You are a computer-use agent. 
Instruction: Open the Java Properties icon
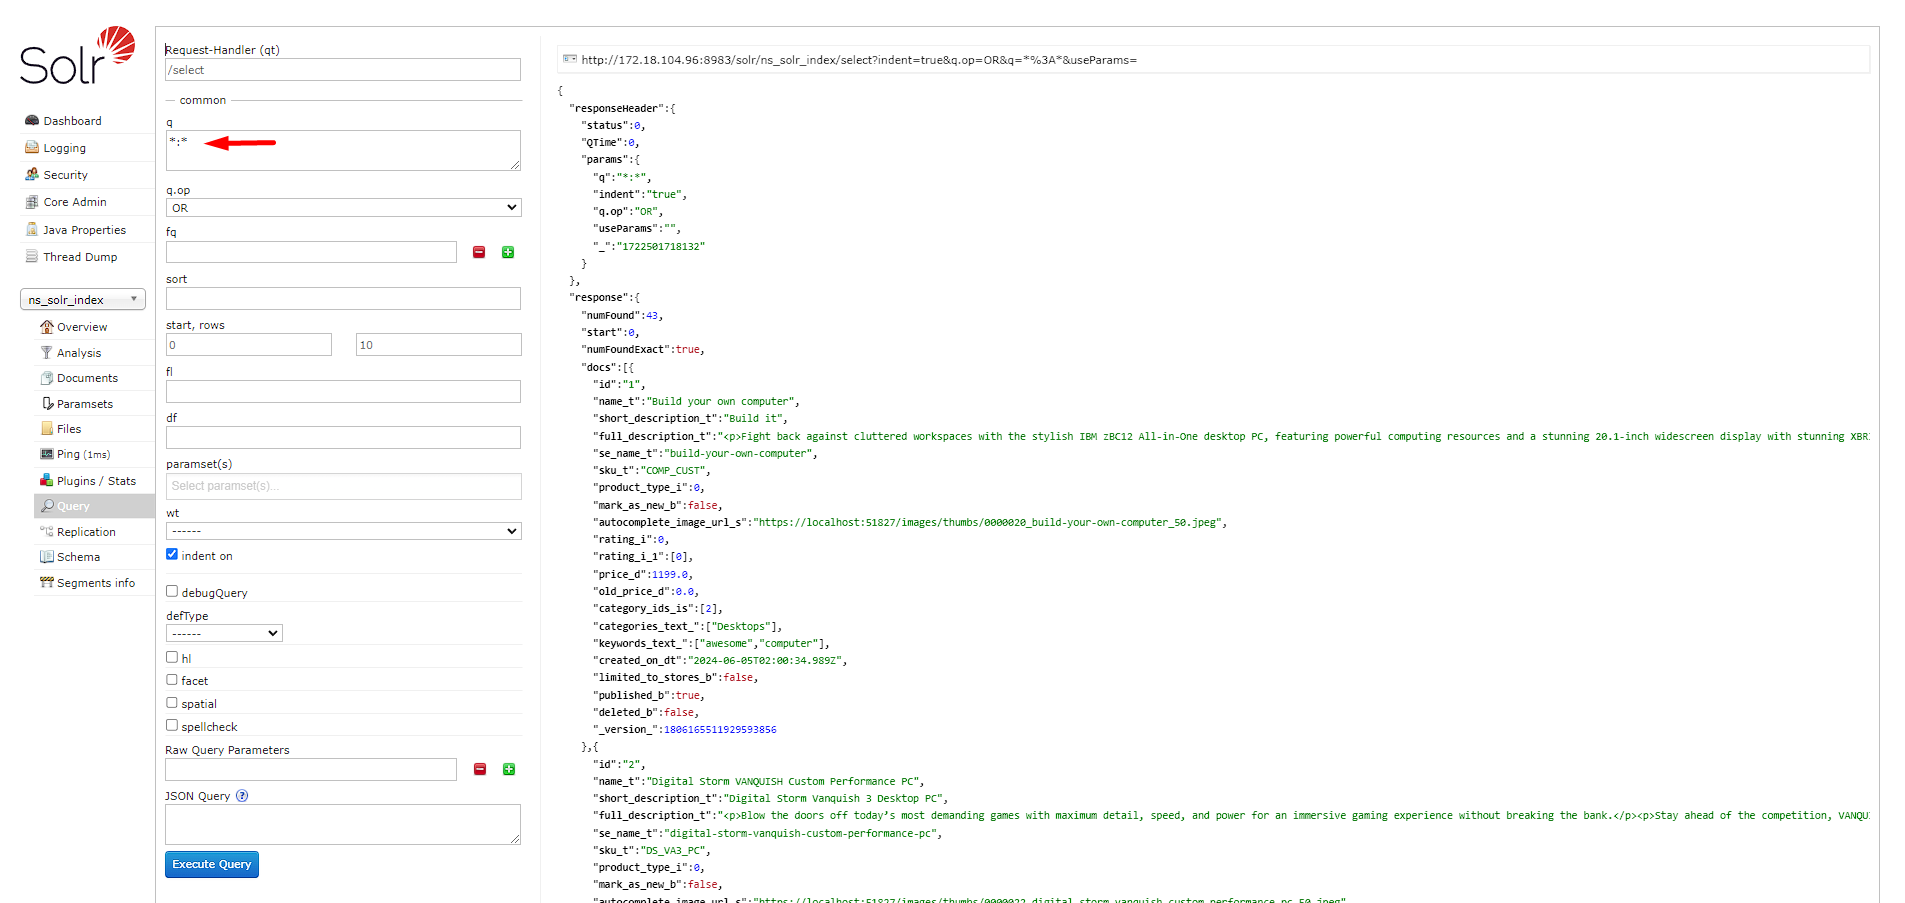tap(32, 230)
